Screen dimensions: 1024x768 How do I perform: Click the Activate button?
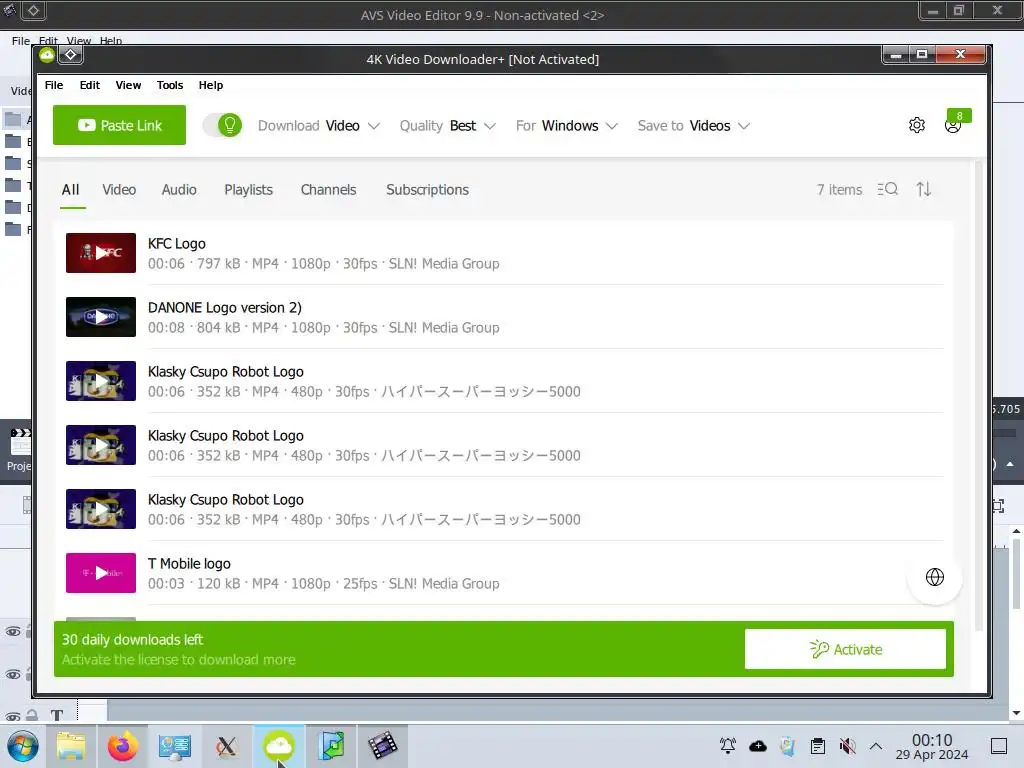pyautogui.click(x=845, y=649)
